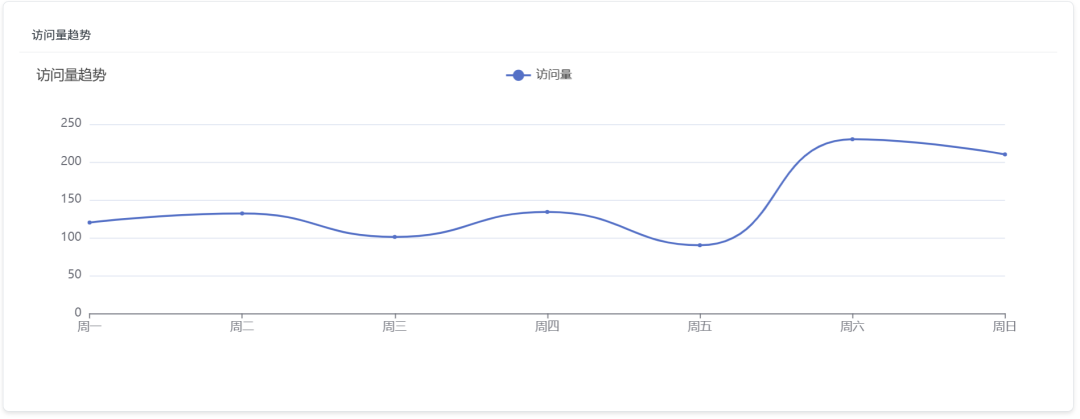Click the 周六 x-axis label
This screenshot has width=1080, height=419.
[852, 326]
